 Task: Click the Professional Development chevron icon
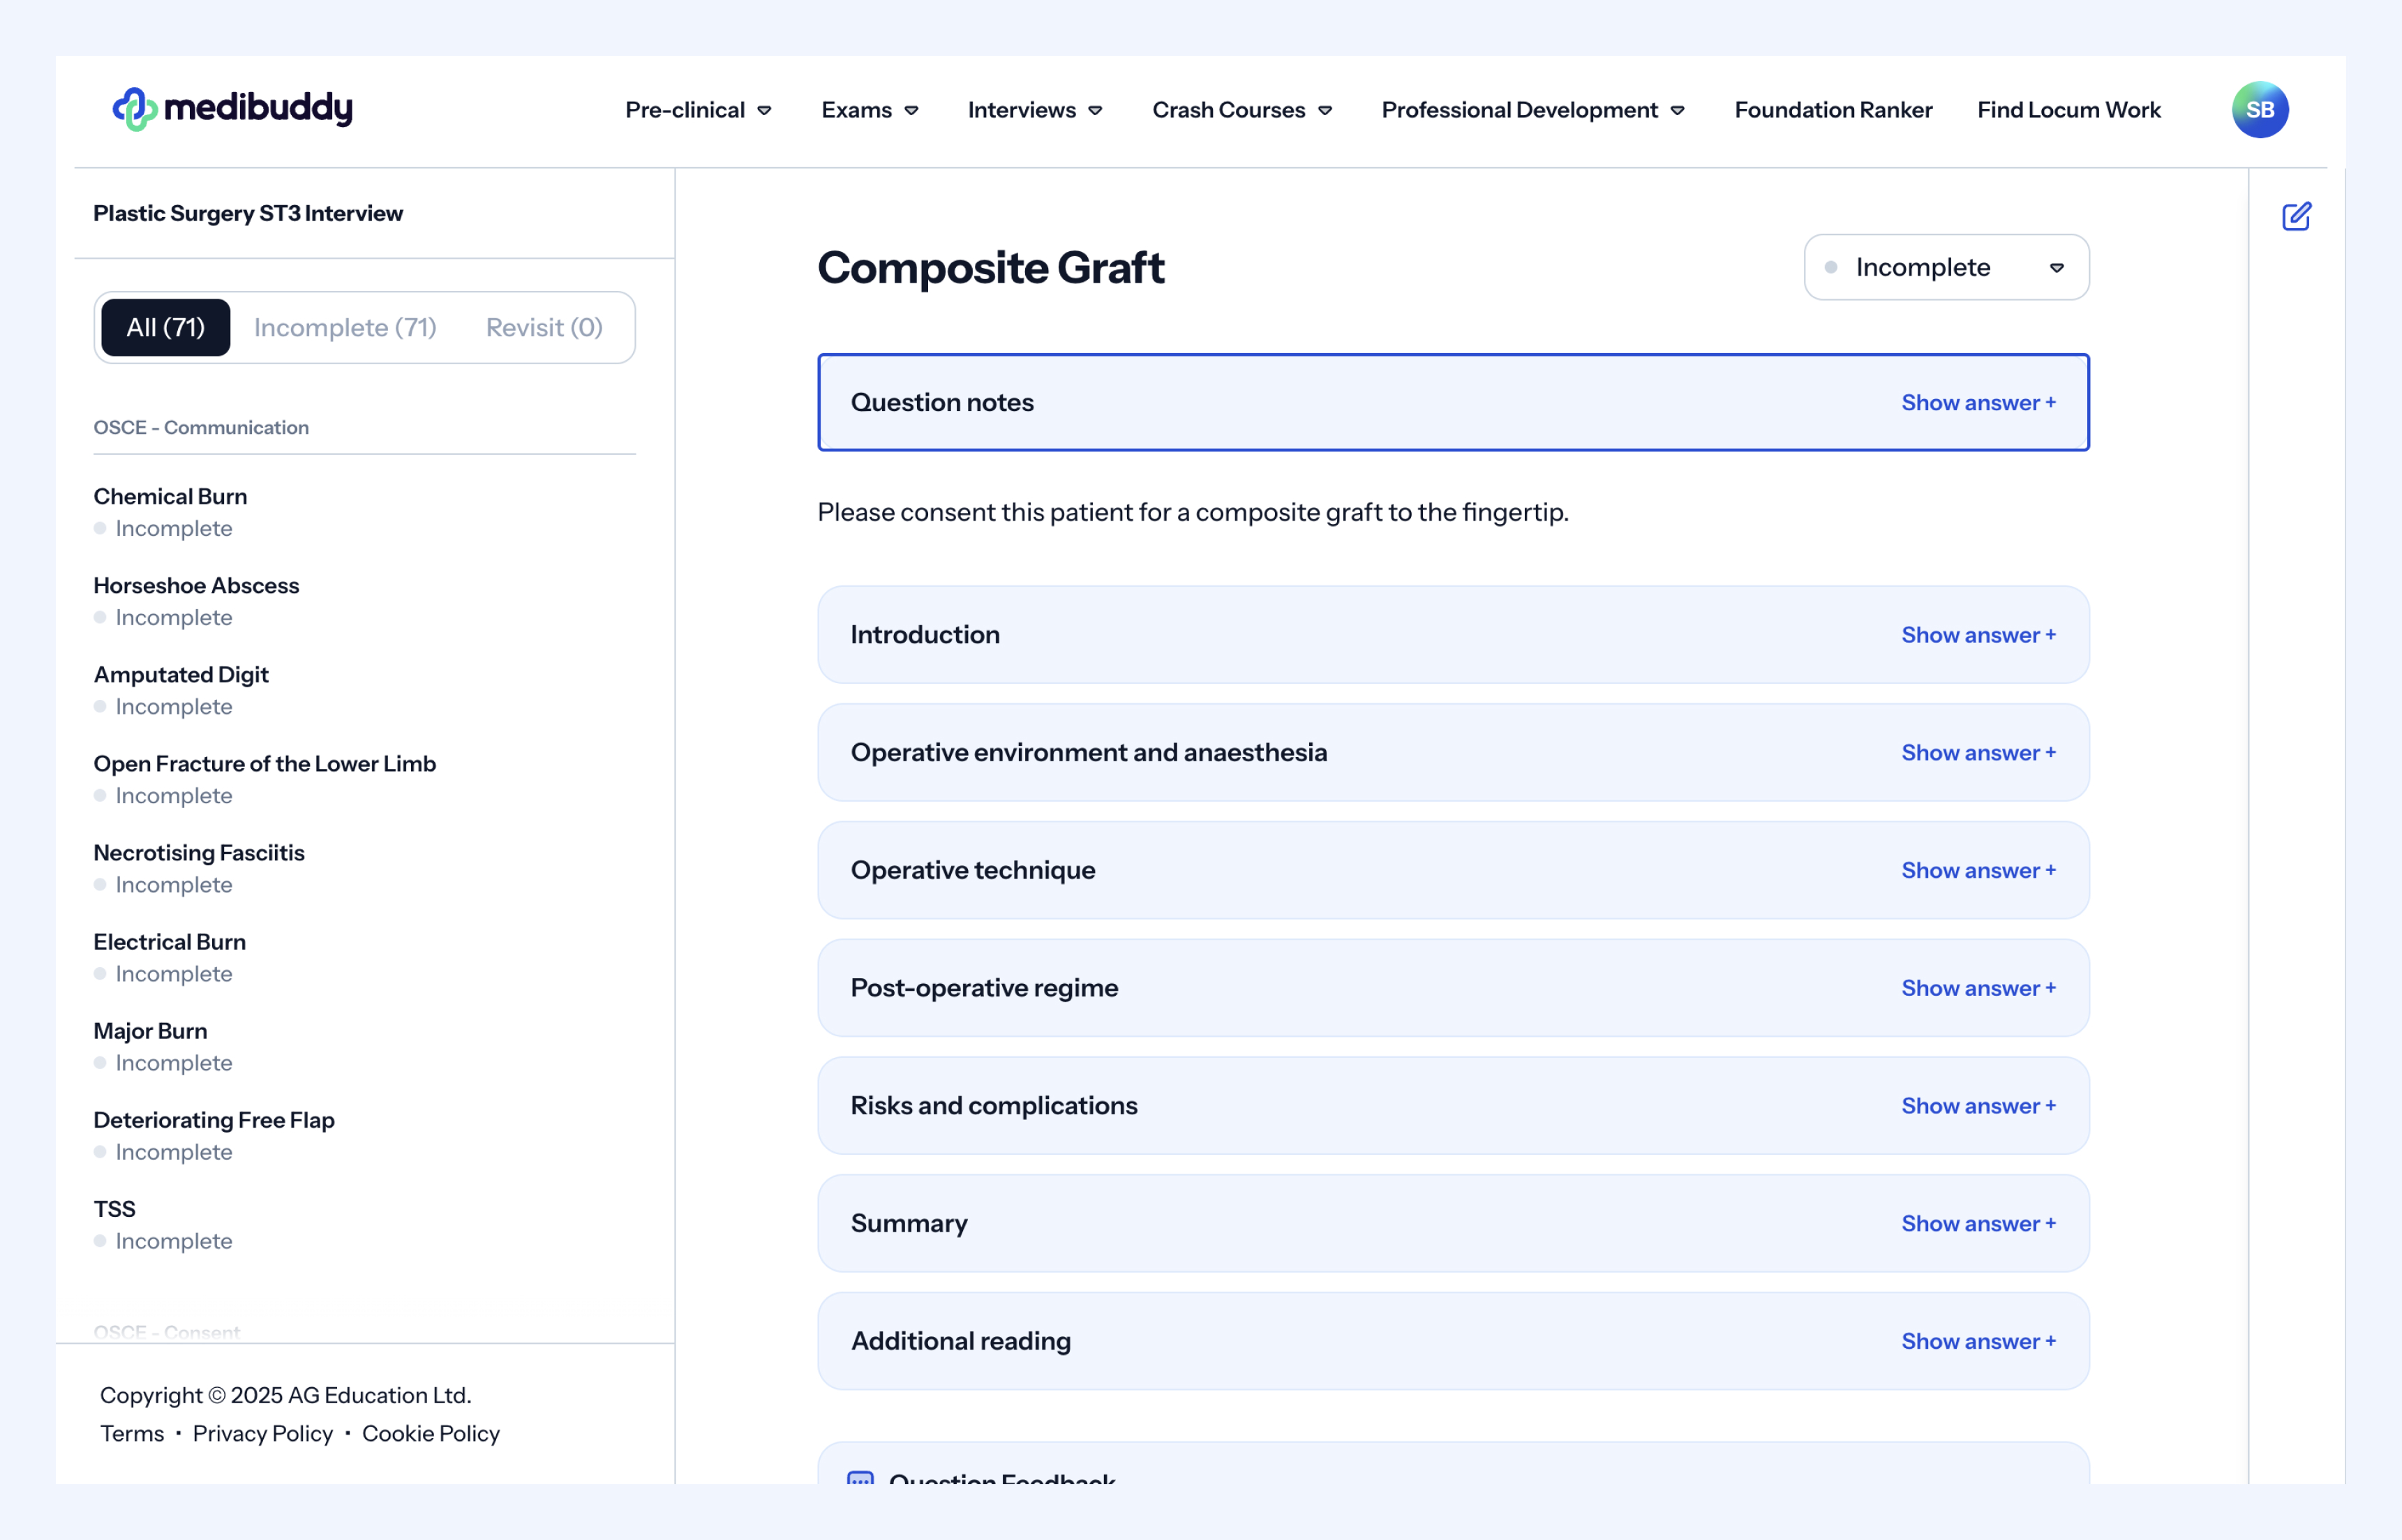coord(1678,111)
